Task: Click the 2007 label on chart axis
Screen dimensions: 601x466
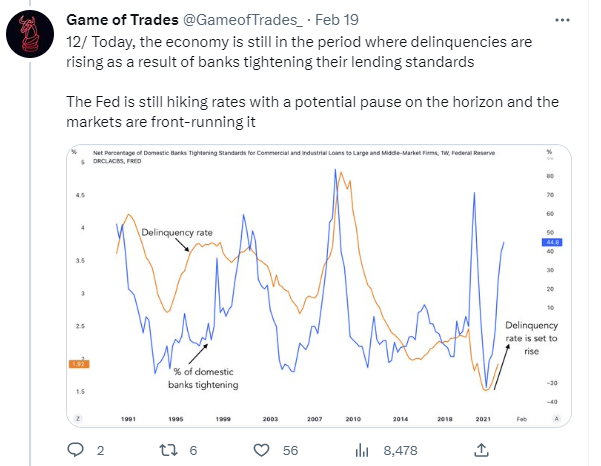Action: (x=314, y=416)
